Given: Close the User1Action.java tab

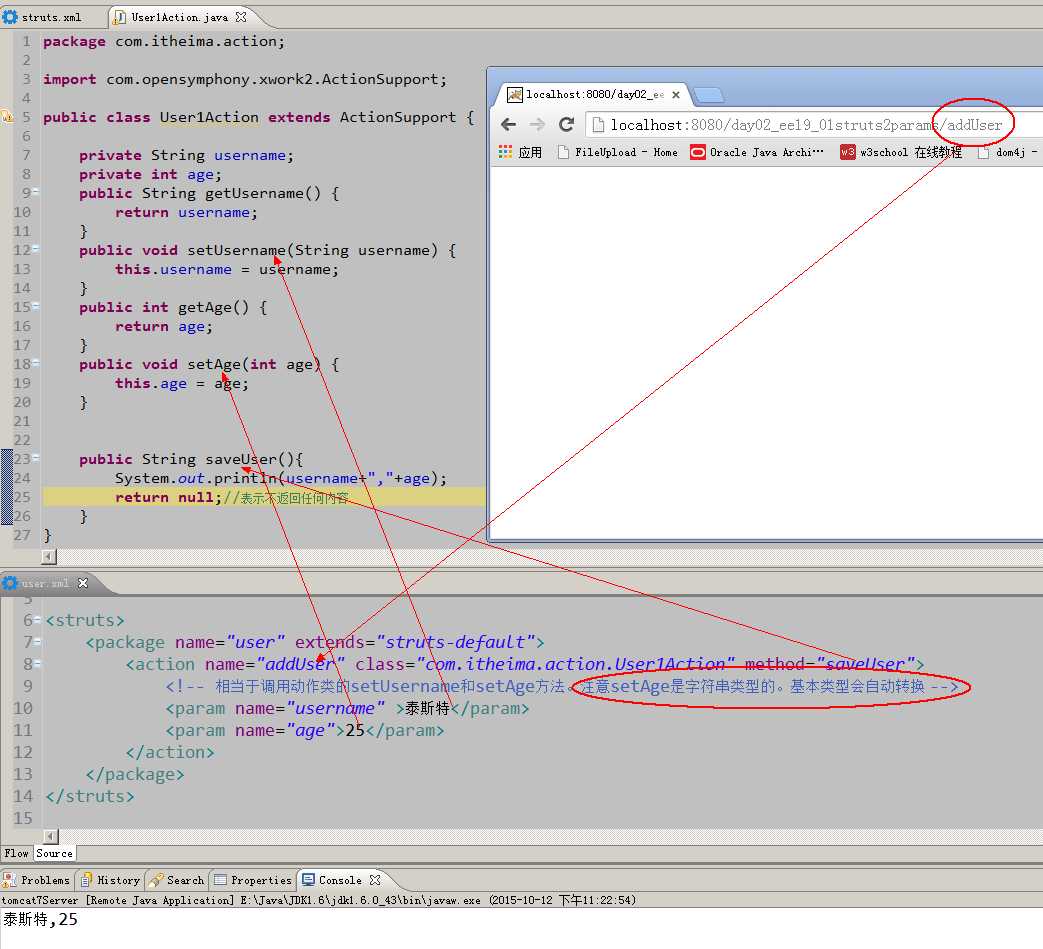Looking at the screenshot, I should [x=241, y=17].
